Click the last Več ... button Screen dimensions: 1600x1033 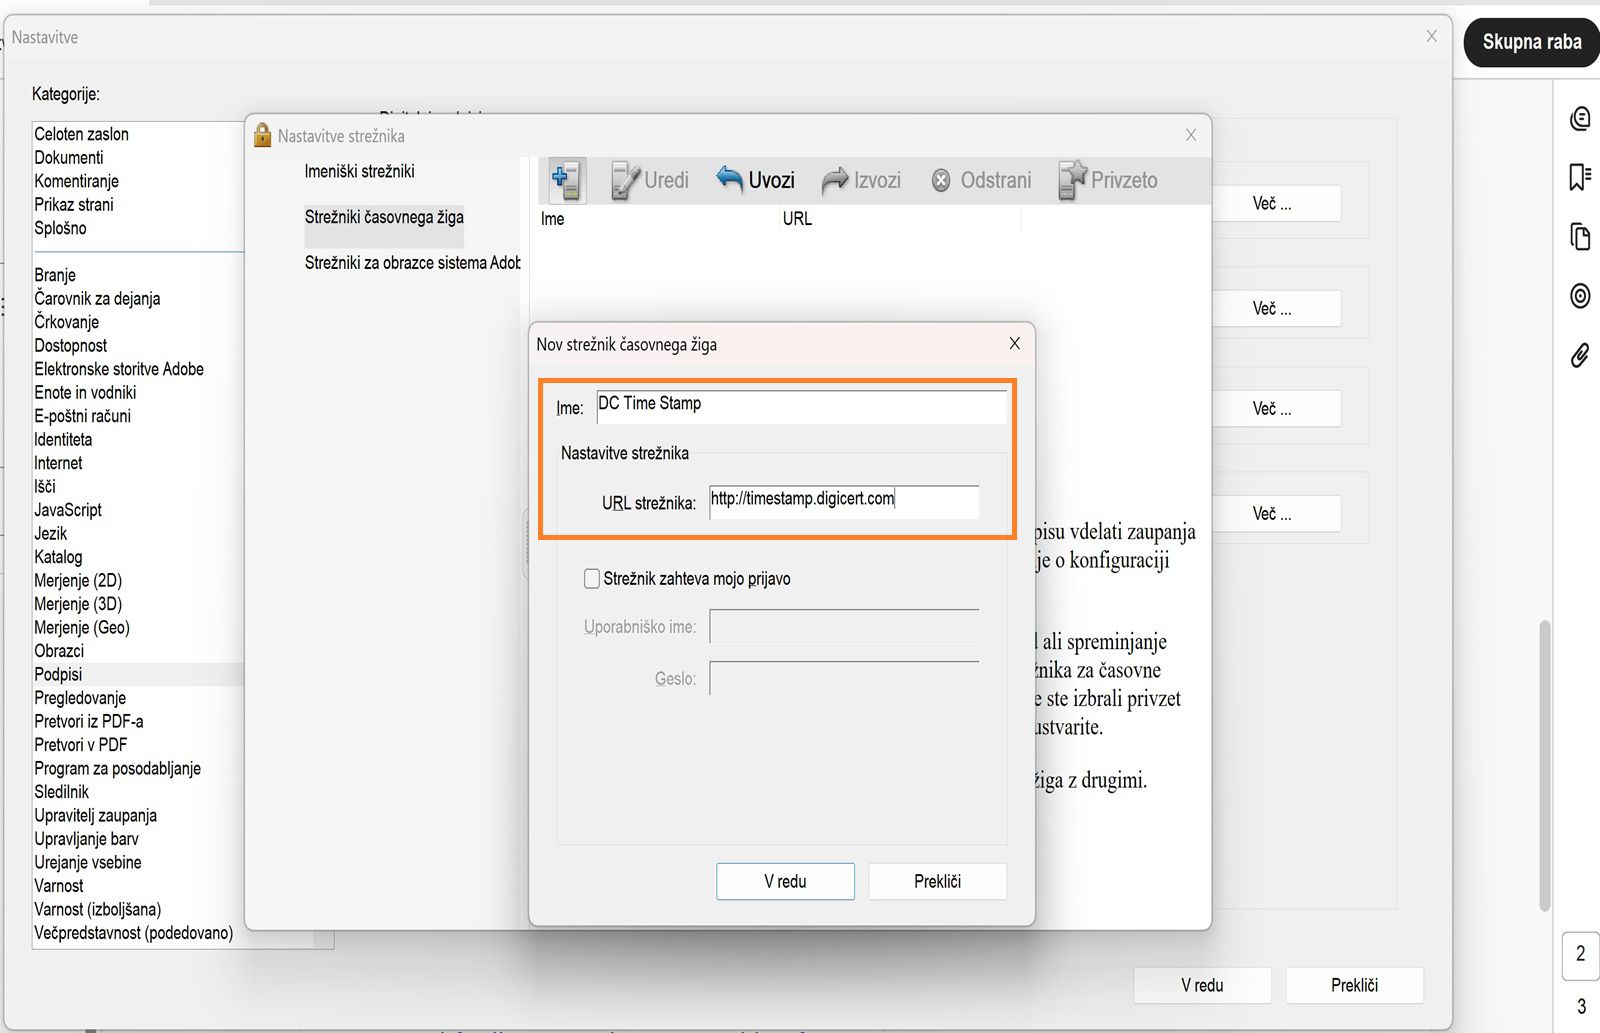tap(1272, 514)
